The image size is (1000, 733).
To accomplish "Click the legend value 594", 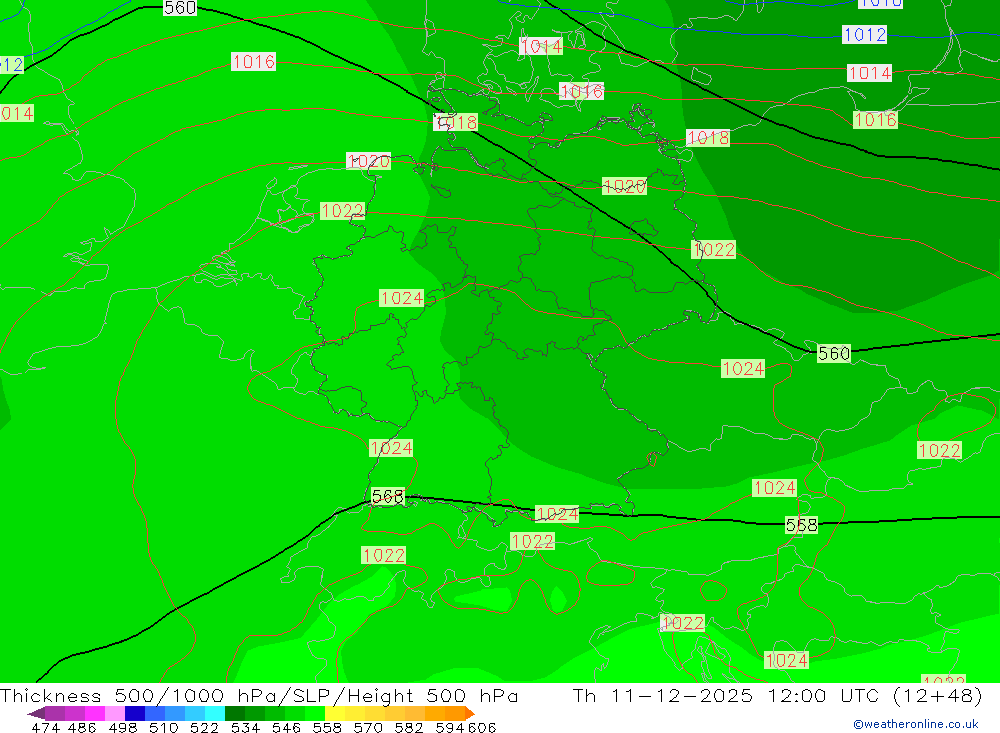I will coord(449,727).
